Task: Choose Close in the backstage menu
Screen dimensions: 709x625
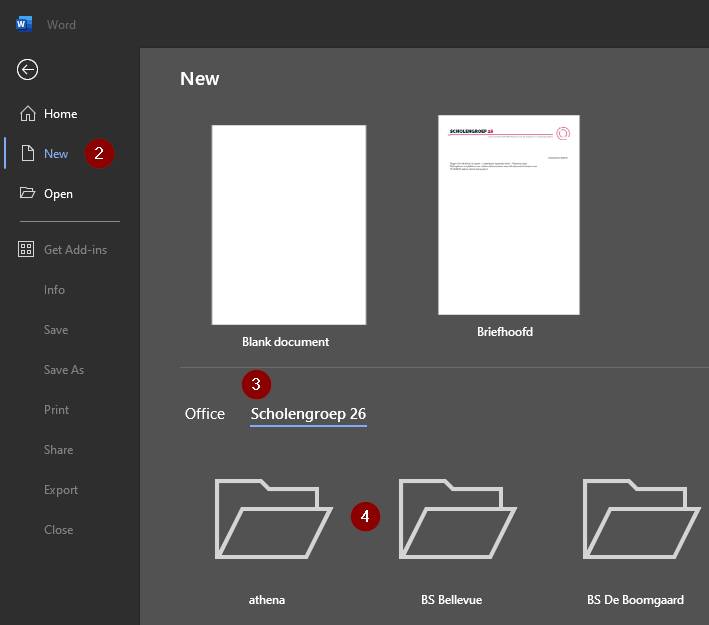Action: tap(58, 530)
